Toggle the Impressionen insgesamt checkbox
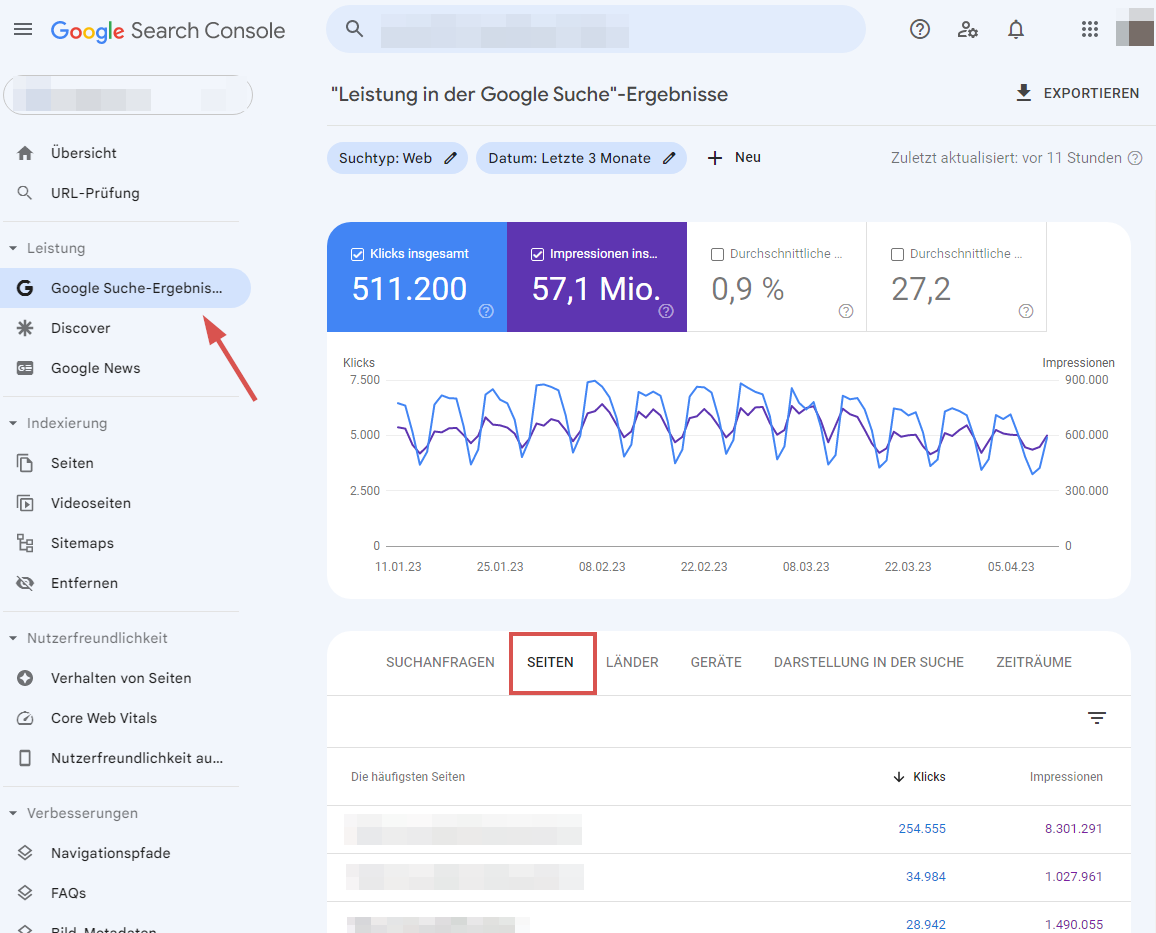Image resolution: width=1156 pixels, height=933 pixels. (537, 254)
